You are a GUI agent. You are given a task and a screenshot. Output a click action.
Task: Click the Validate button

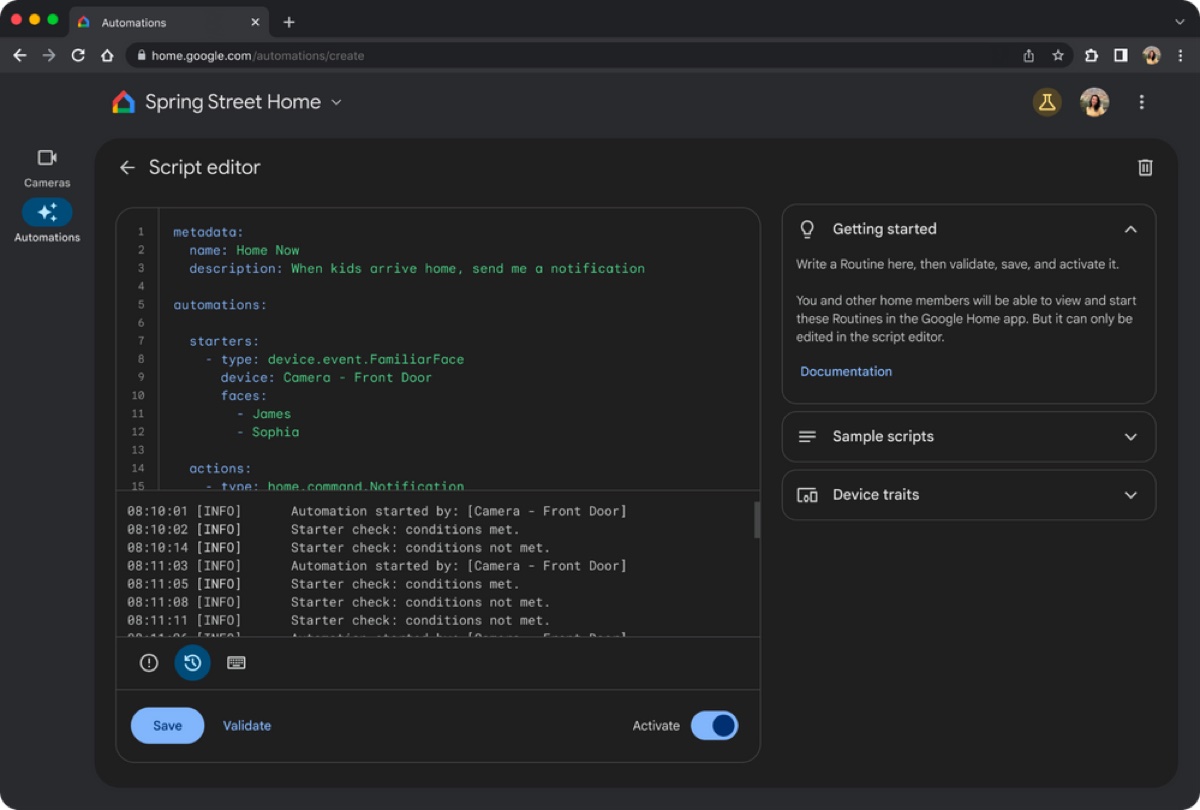click(247, 726)
